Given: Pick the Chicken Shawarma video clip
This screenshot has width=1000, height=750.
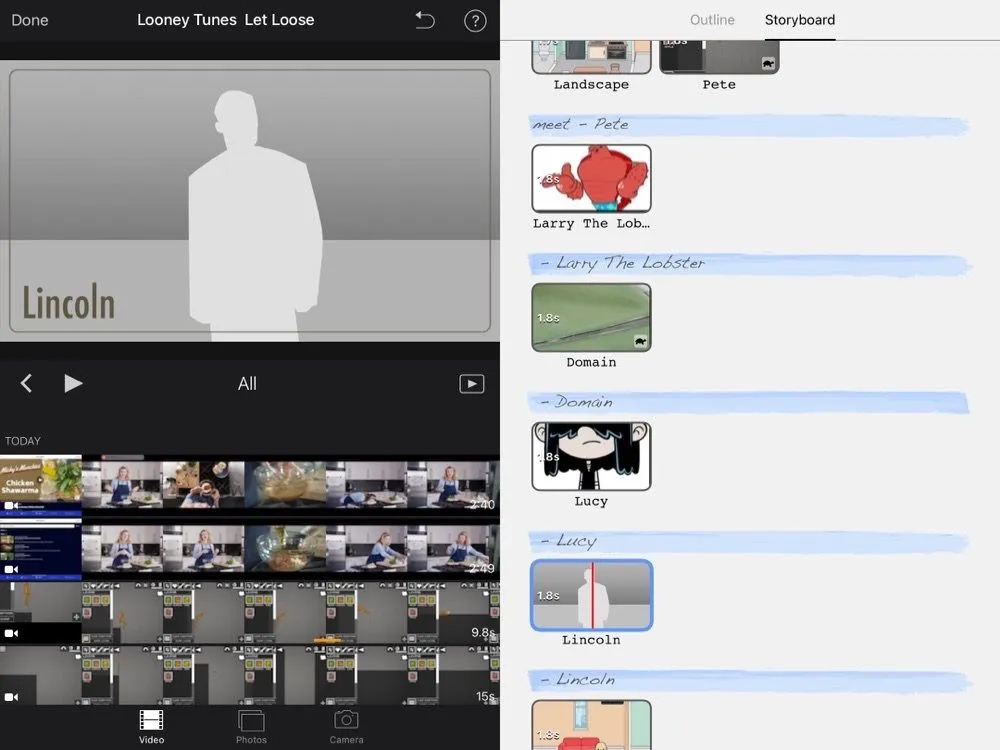Looking at the screenshot, I should click(x=41, y=485).
